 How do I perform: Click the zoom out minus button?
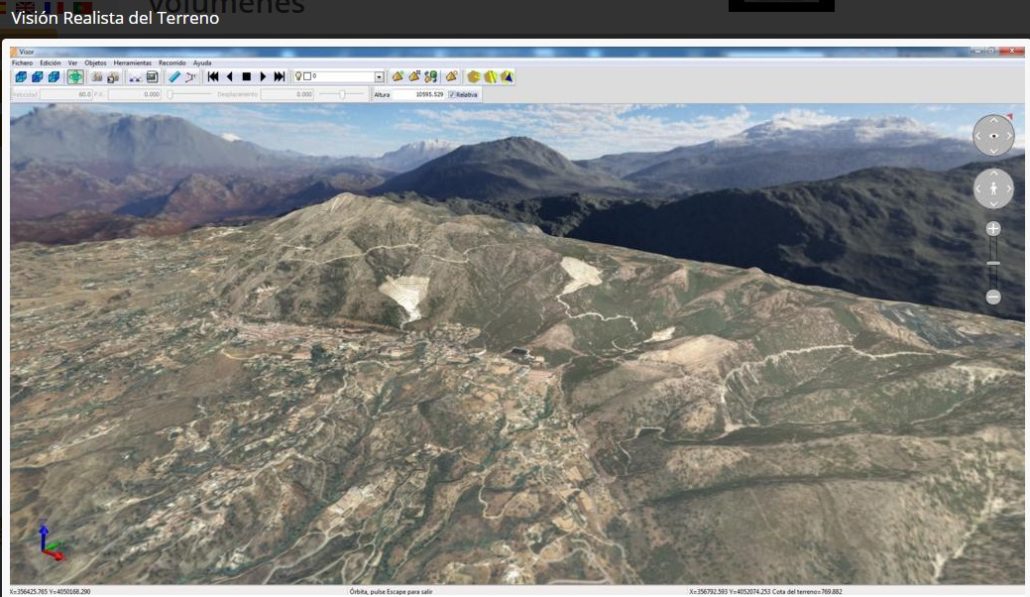[993, 297]
